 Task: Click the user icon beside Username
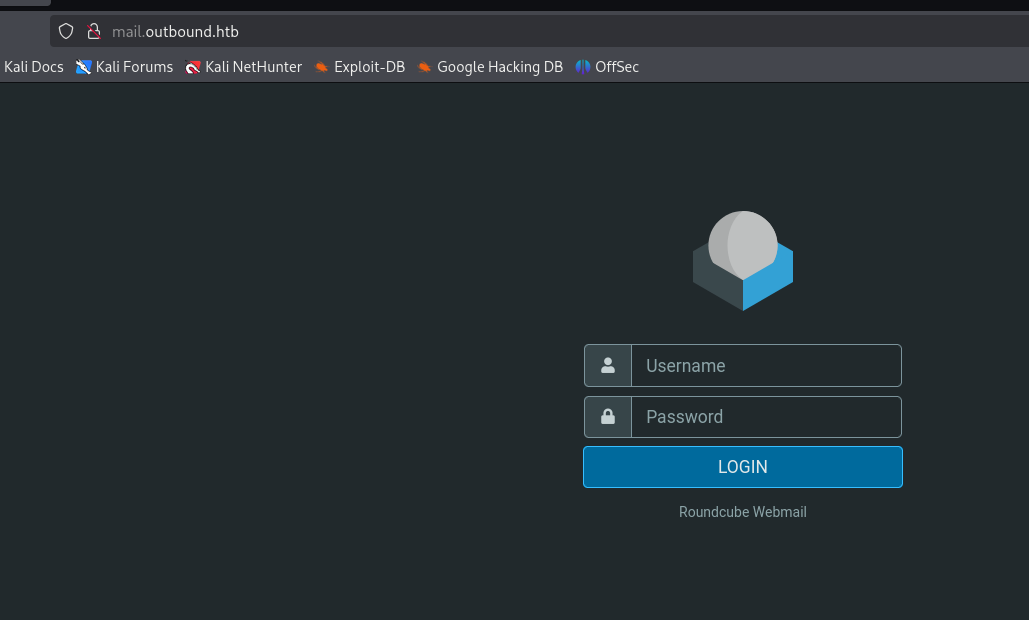[608, 366]
